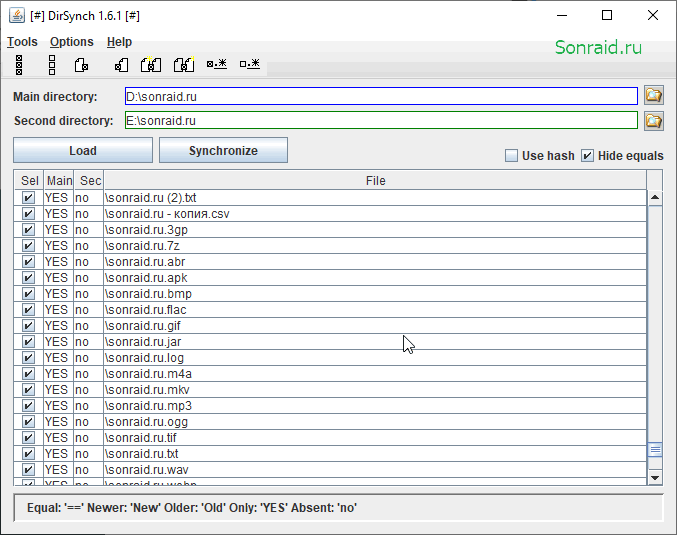Click the select newer in main icon
Screen dimensions: 677x535
click(x=151, y=65)
